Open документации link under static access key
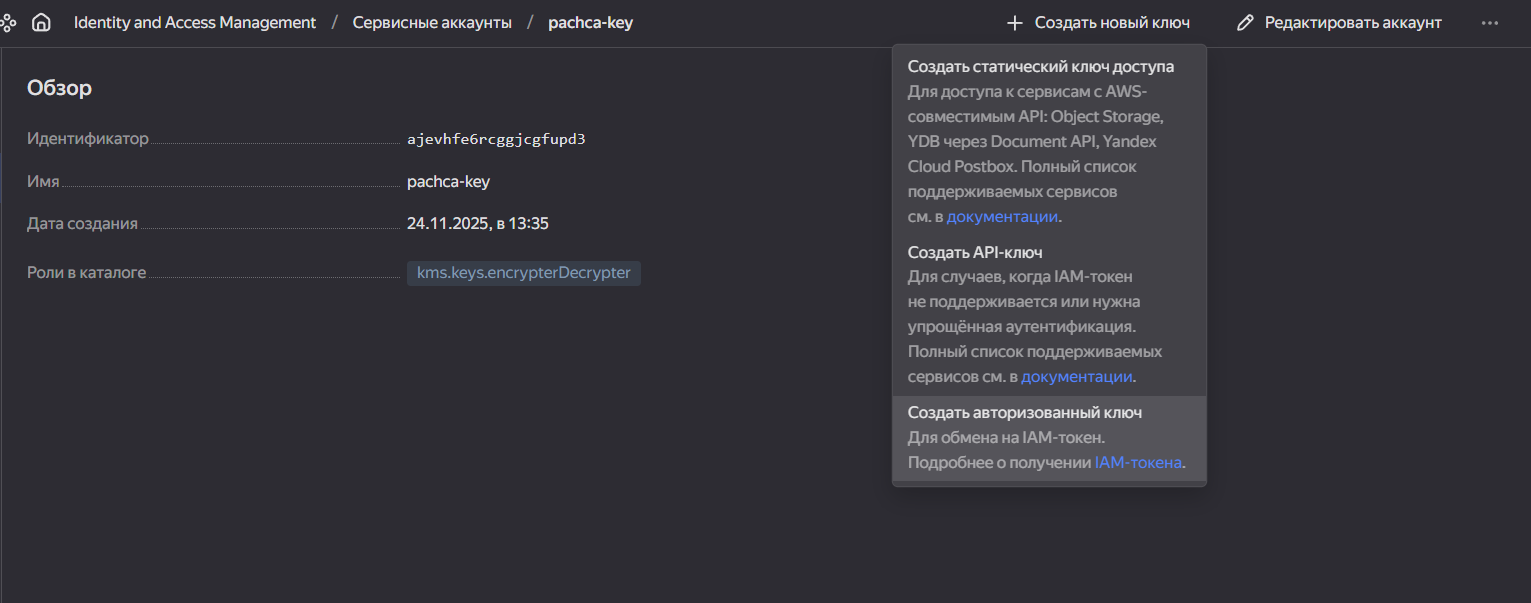Viewport: 1531px width, 603px height. point(1002,216)
